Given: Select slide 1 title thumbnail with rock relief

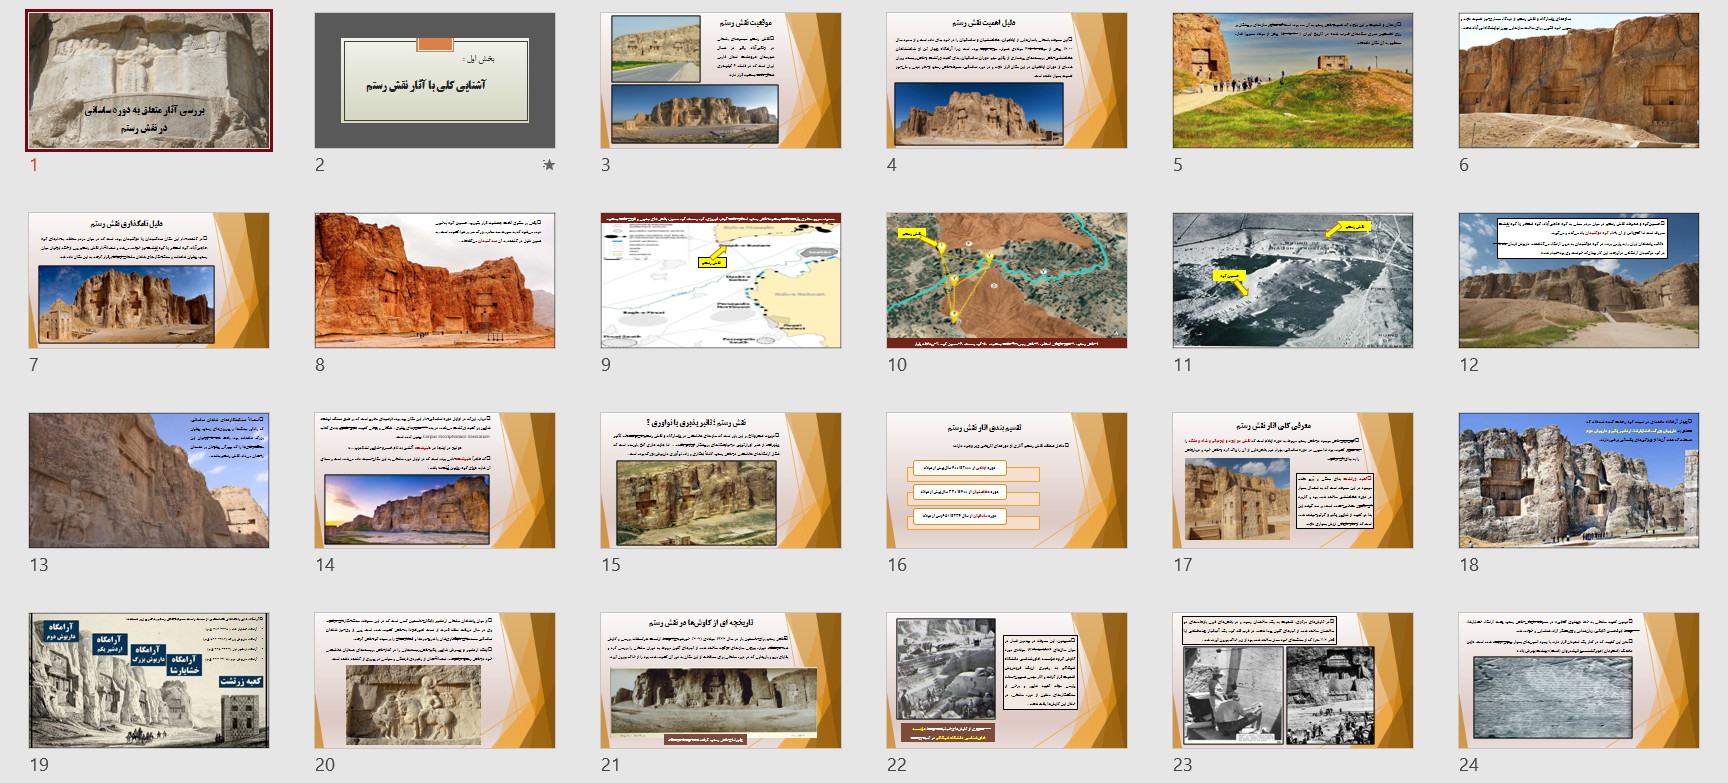Looking at the screenshot, I should (x=149, y=81).
